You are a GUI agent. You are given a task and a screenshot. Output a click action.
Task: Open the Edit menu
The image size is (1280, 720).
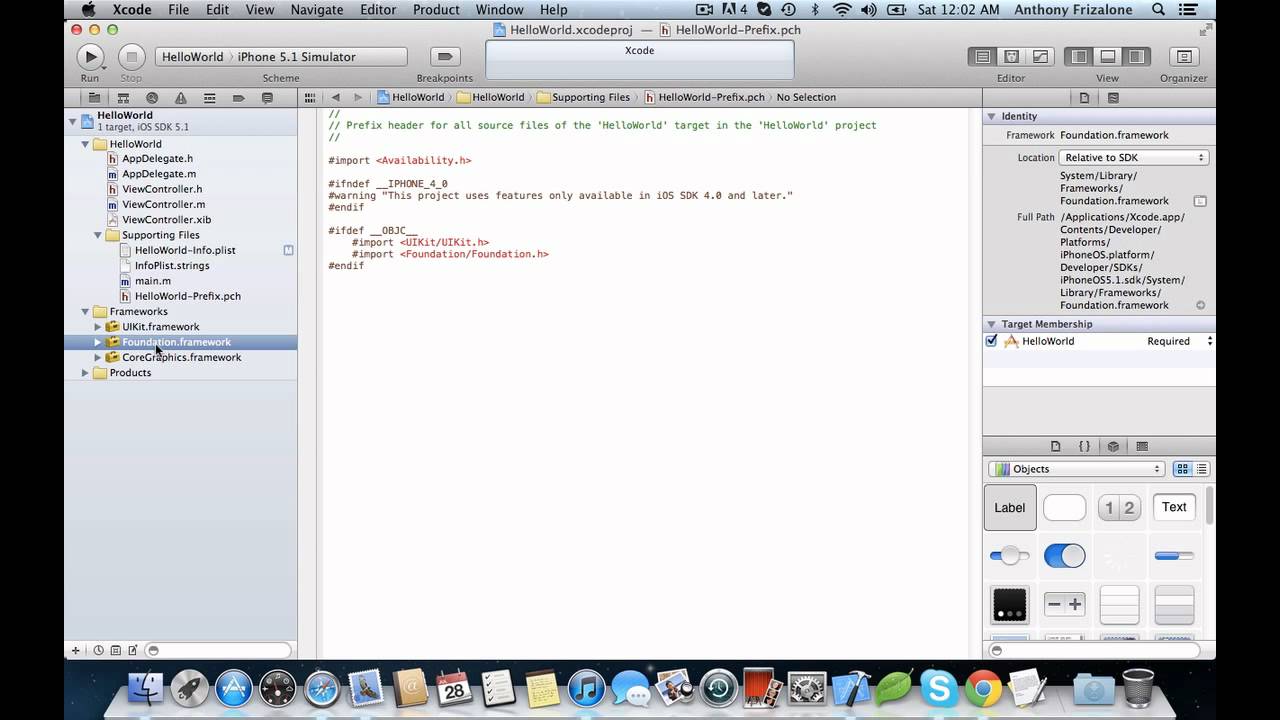click(217, 10)
